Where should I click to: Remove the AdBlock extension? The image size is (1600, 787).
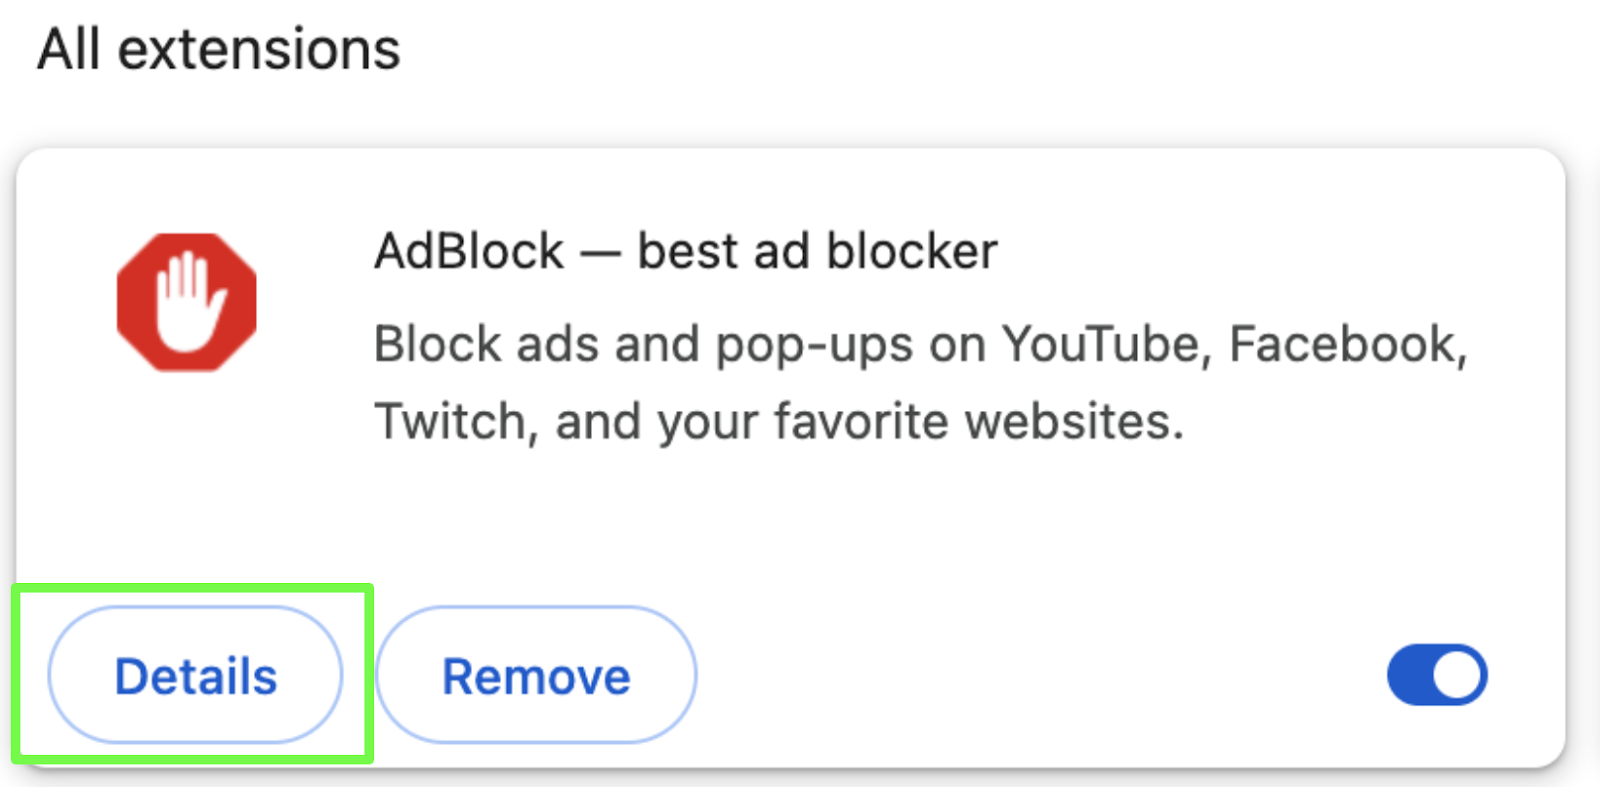[x=536, y=675]
